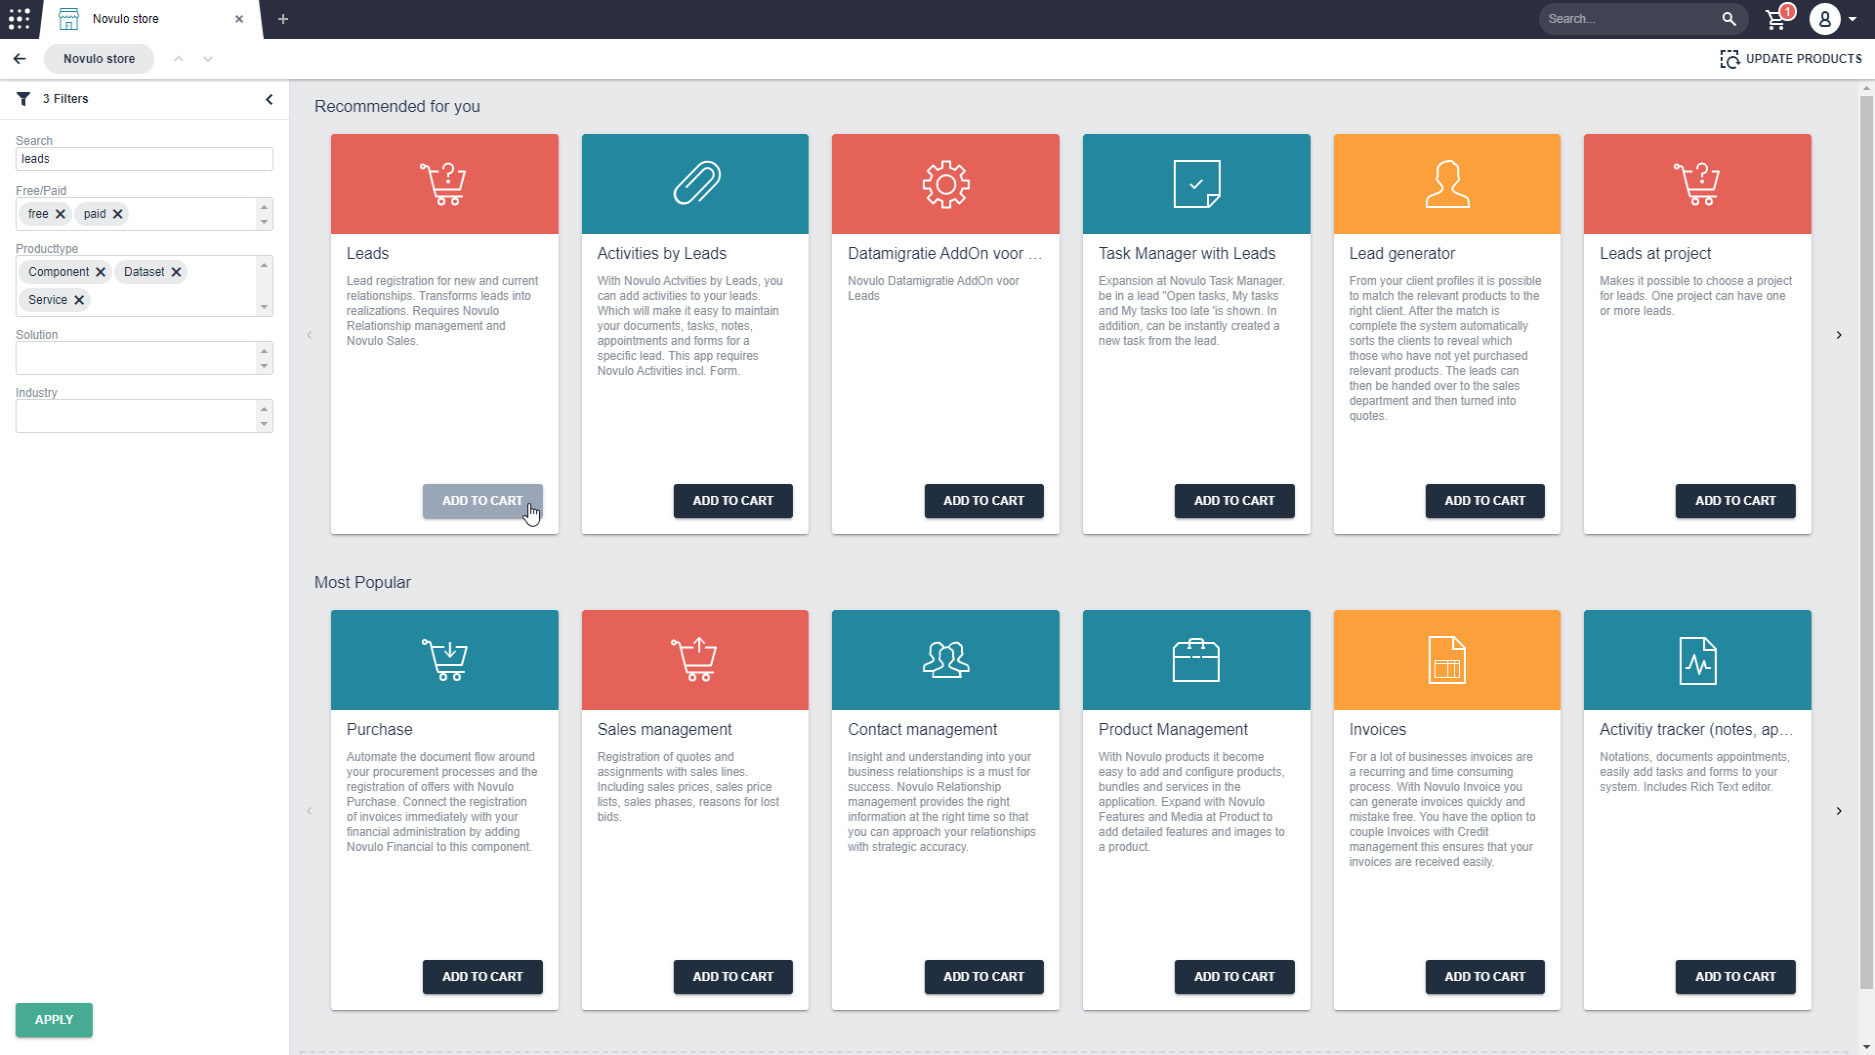
Task: Click Apply filters button
Action: [54, 1020]
